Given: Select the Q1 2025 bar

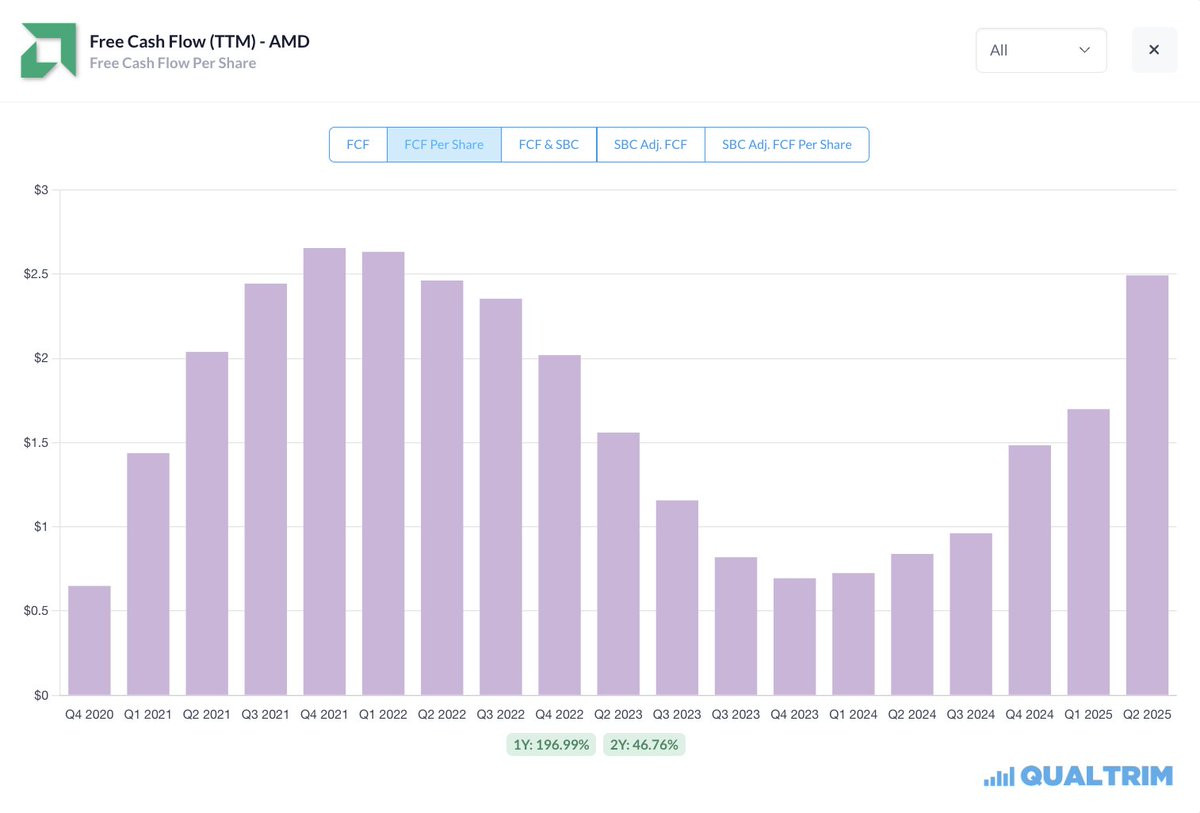Looking at the screenshot, I should click(1088, 552).
